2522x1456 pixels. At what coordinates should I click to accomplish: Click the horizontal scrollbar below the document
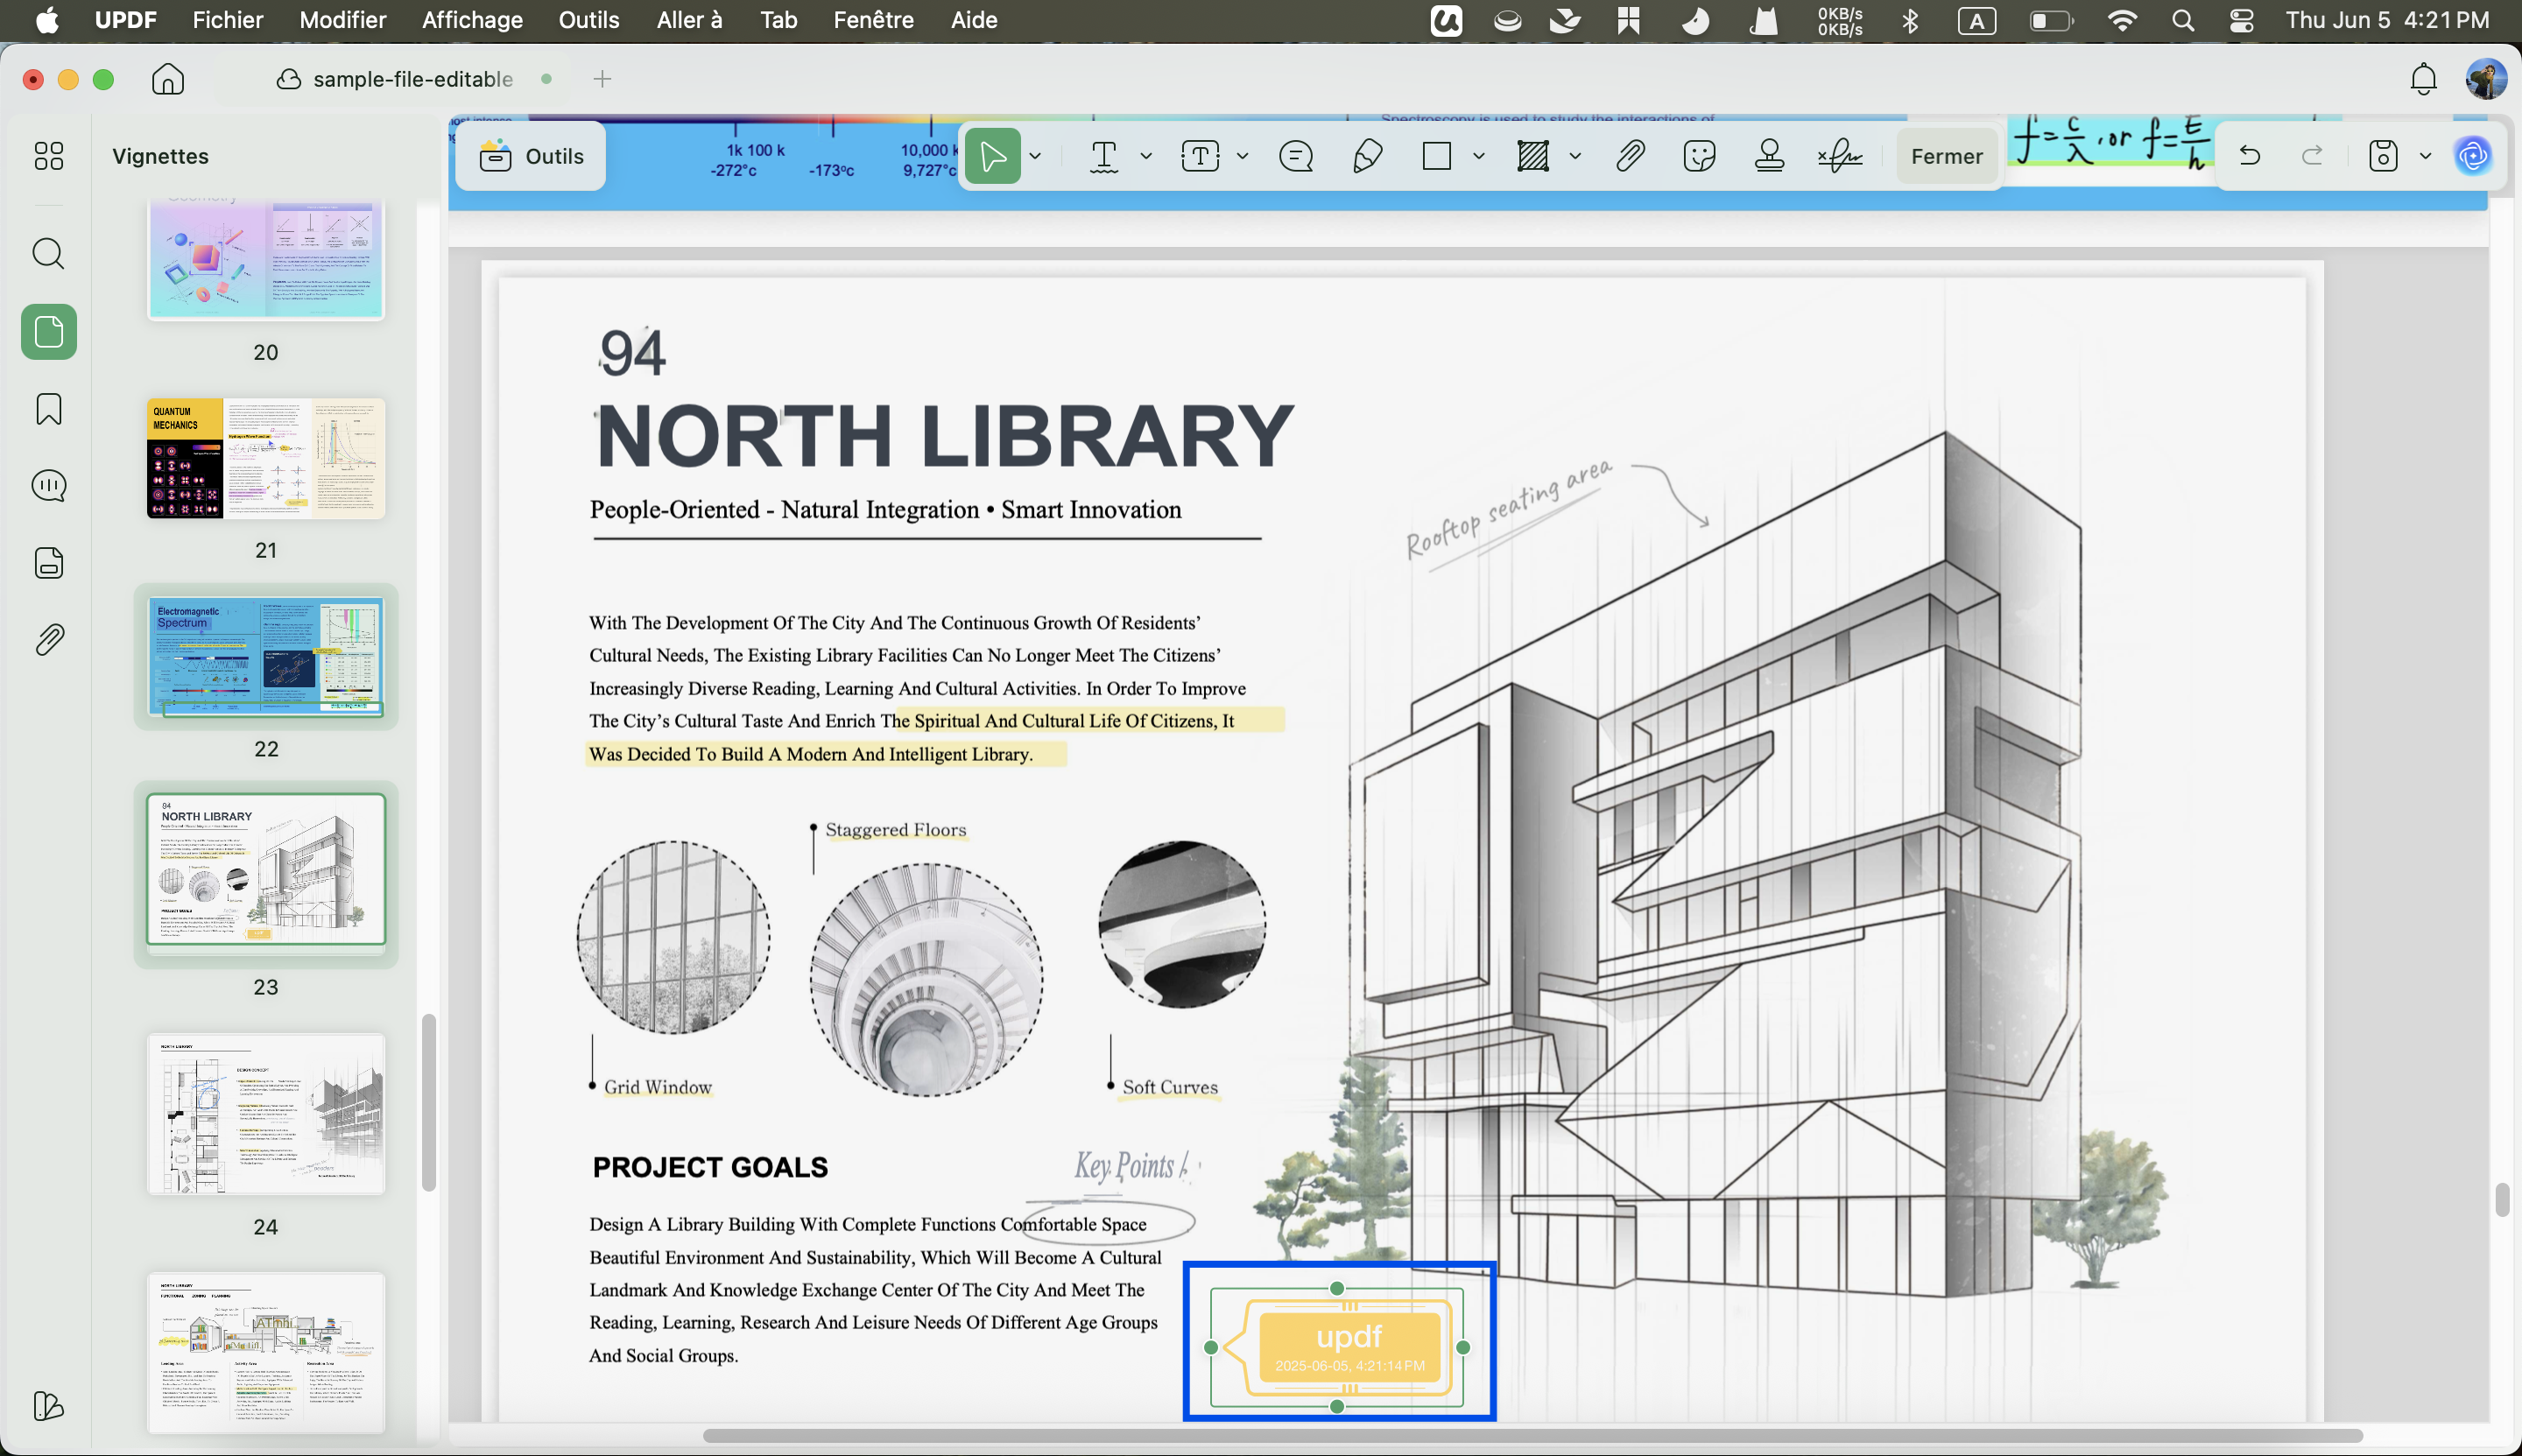pyautogui.click(x=1532, y=1436)
